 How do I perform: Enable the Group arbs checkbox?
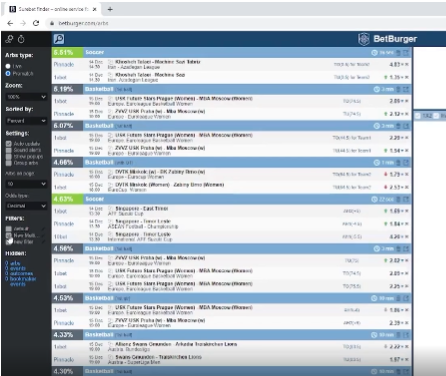pyautogui.click(x=9, y=163)
